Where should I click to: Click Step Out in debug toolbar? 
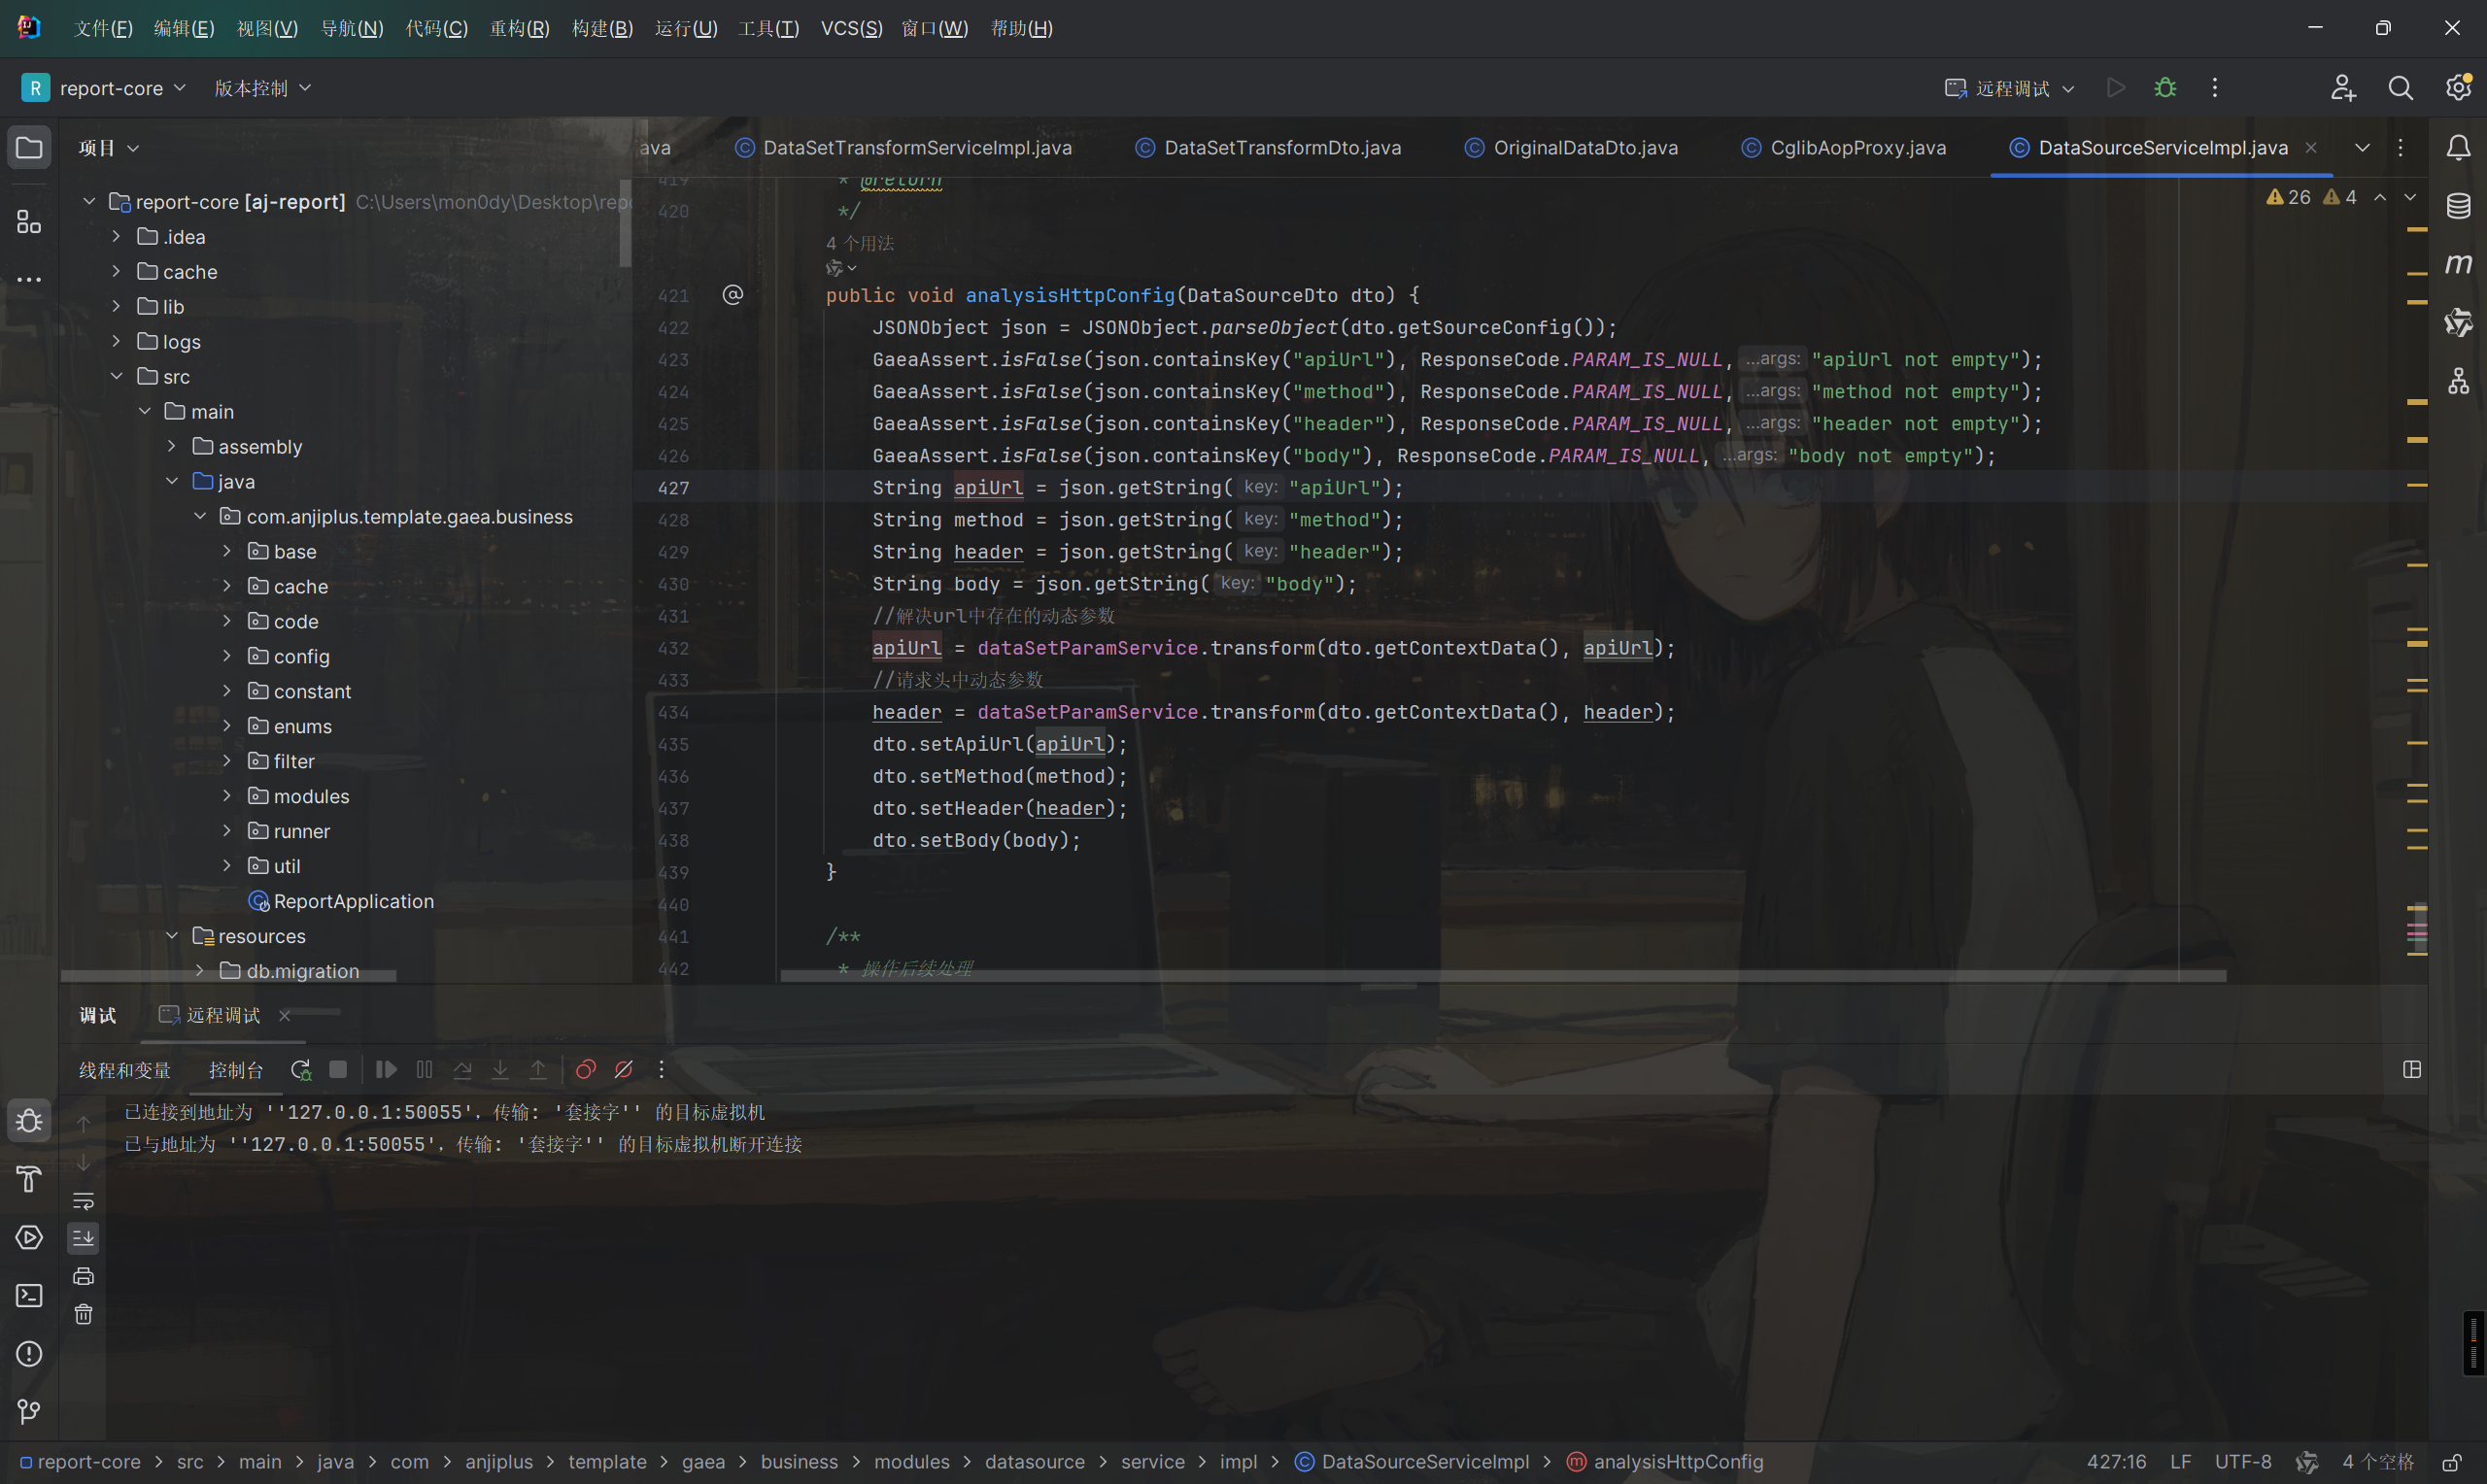click(538, 1070)
